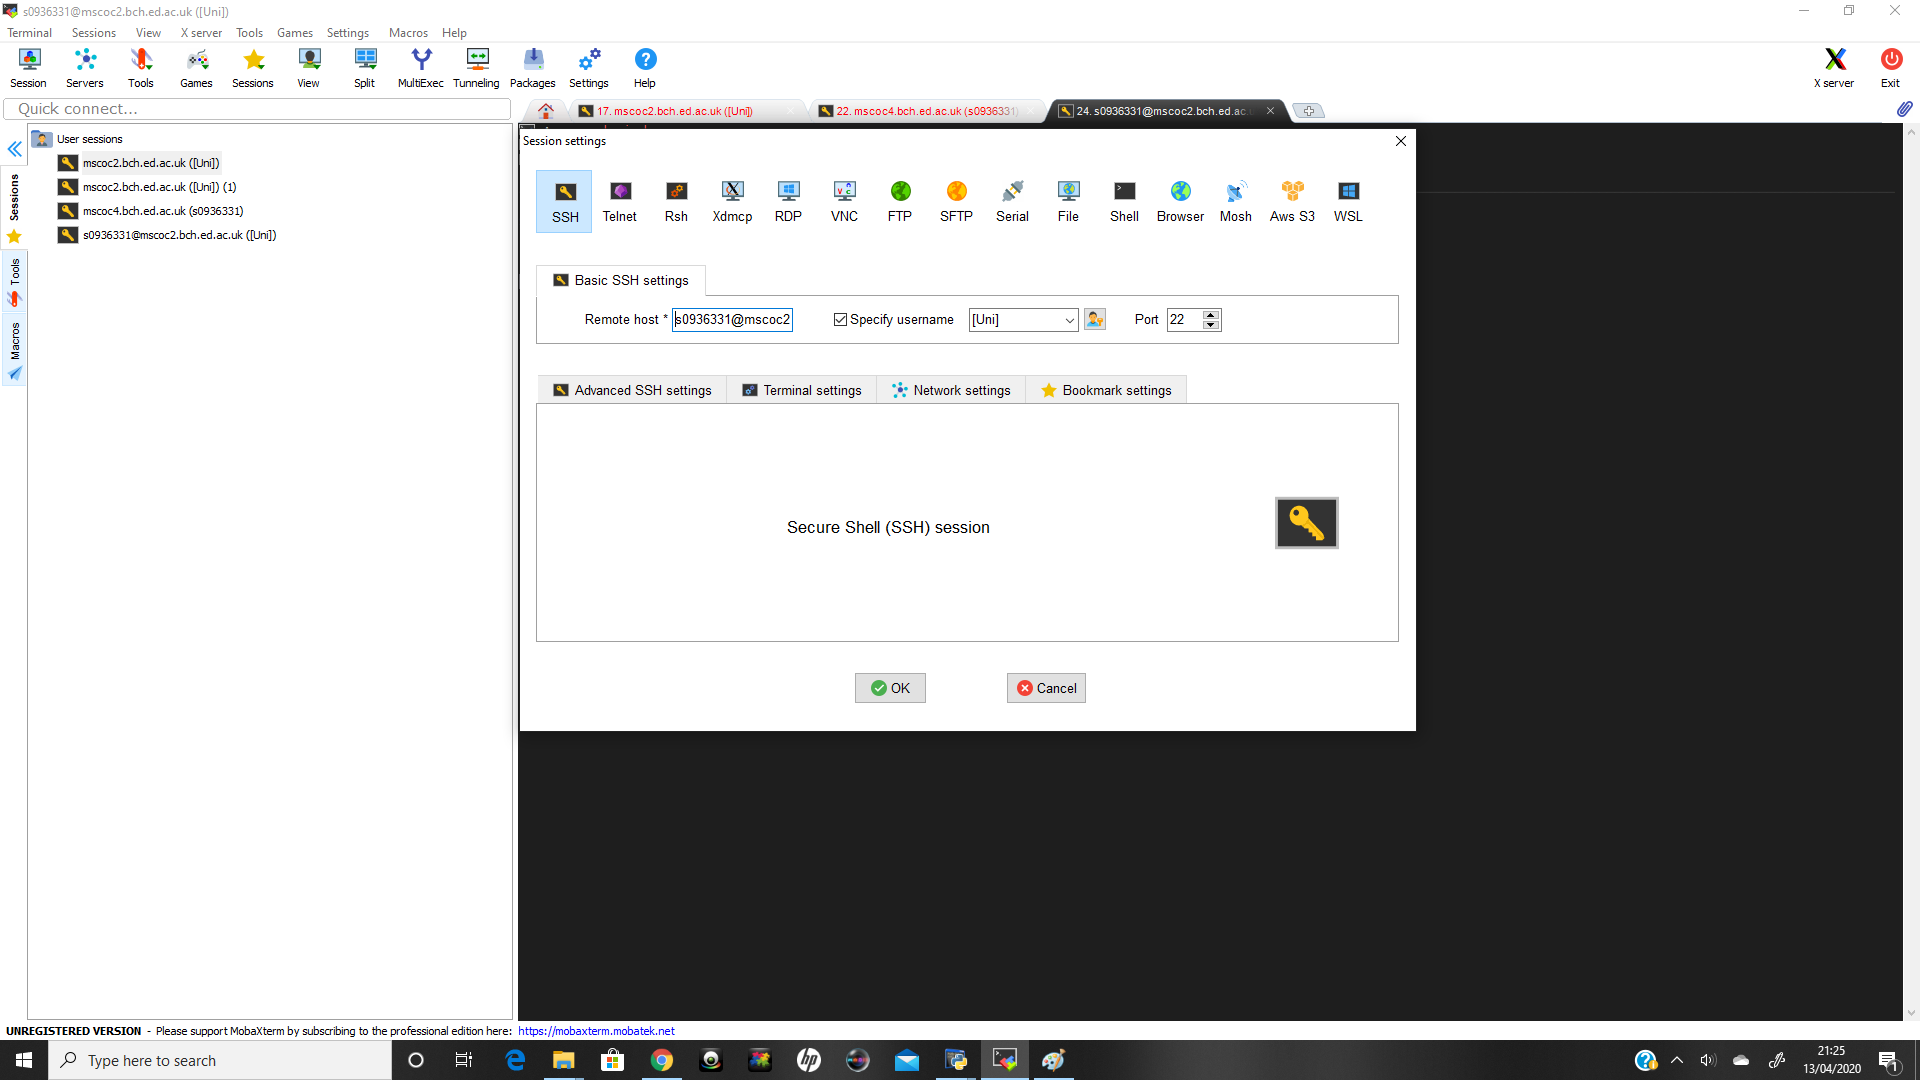The width and height of the screenshot is (1920, 1080).
Task: Pick the VNC session type
Action: point(844,201)
